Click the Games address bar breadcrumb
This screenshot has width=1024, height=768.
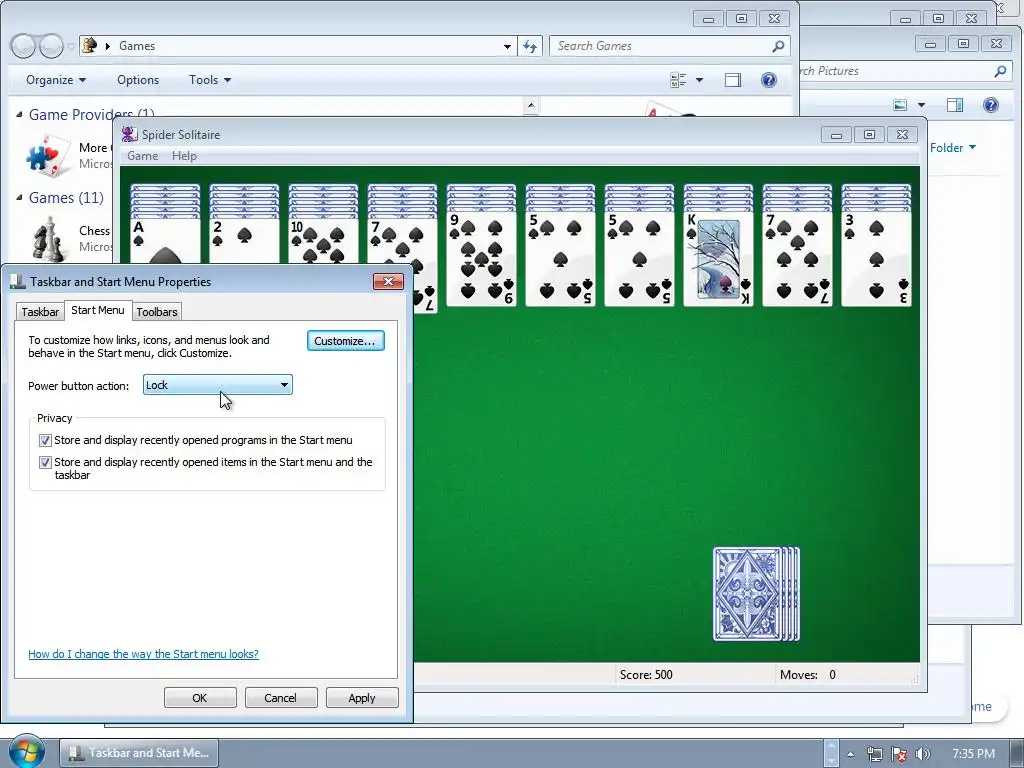coord(137,46)
